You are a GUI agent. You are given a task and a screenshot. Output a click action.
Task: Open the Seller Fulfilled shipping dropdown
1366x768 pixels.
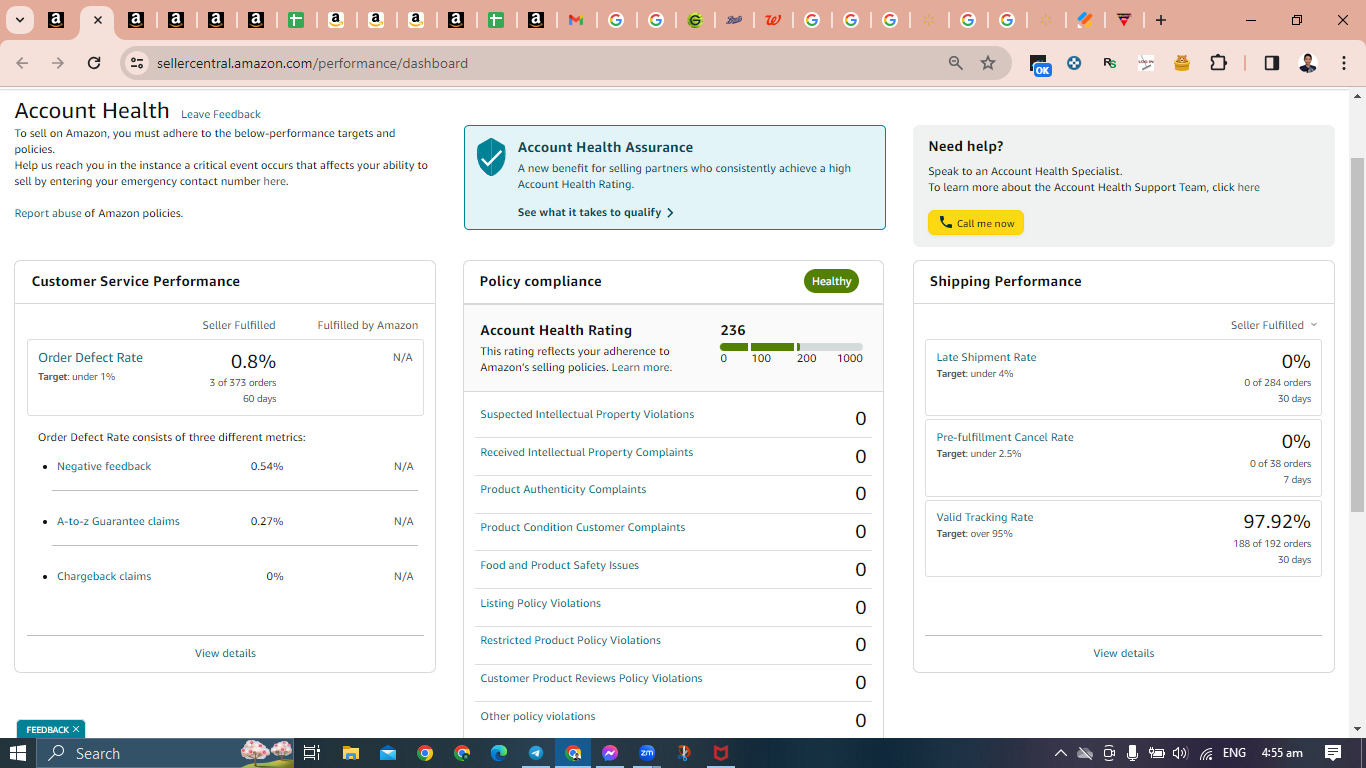1274,325
